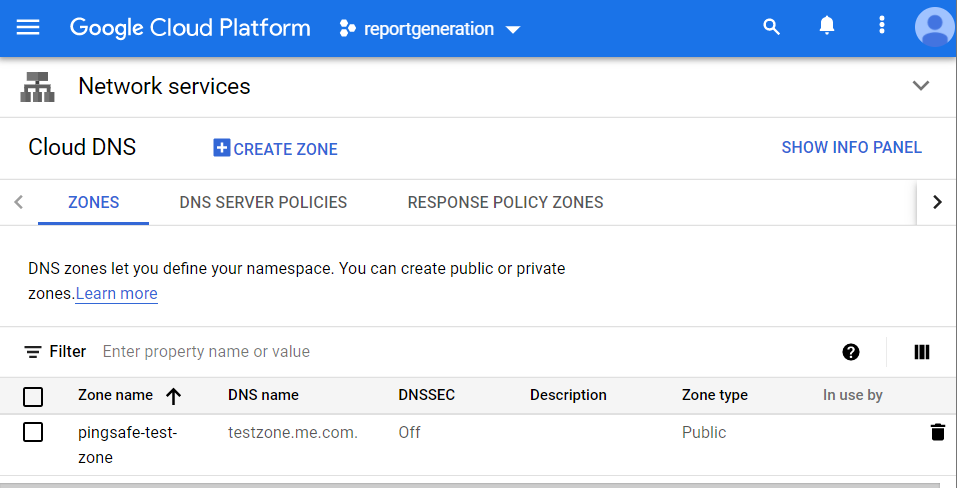The image size is (957, 488).
Task: Expand the Network services chevron
Action: coord(921,86)
